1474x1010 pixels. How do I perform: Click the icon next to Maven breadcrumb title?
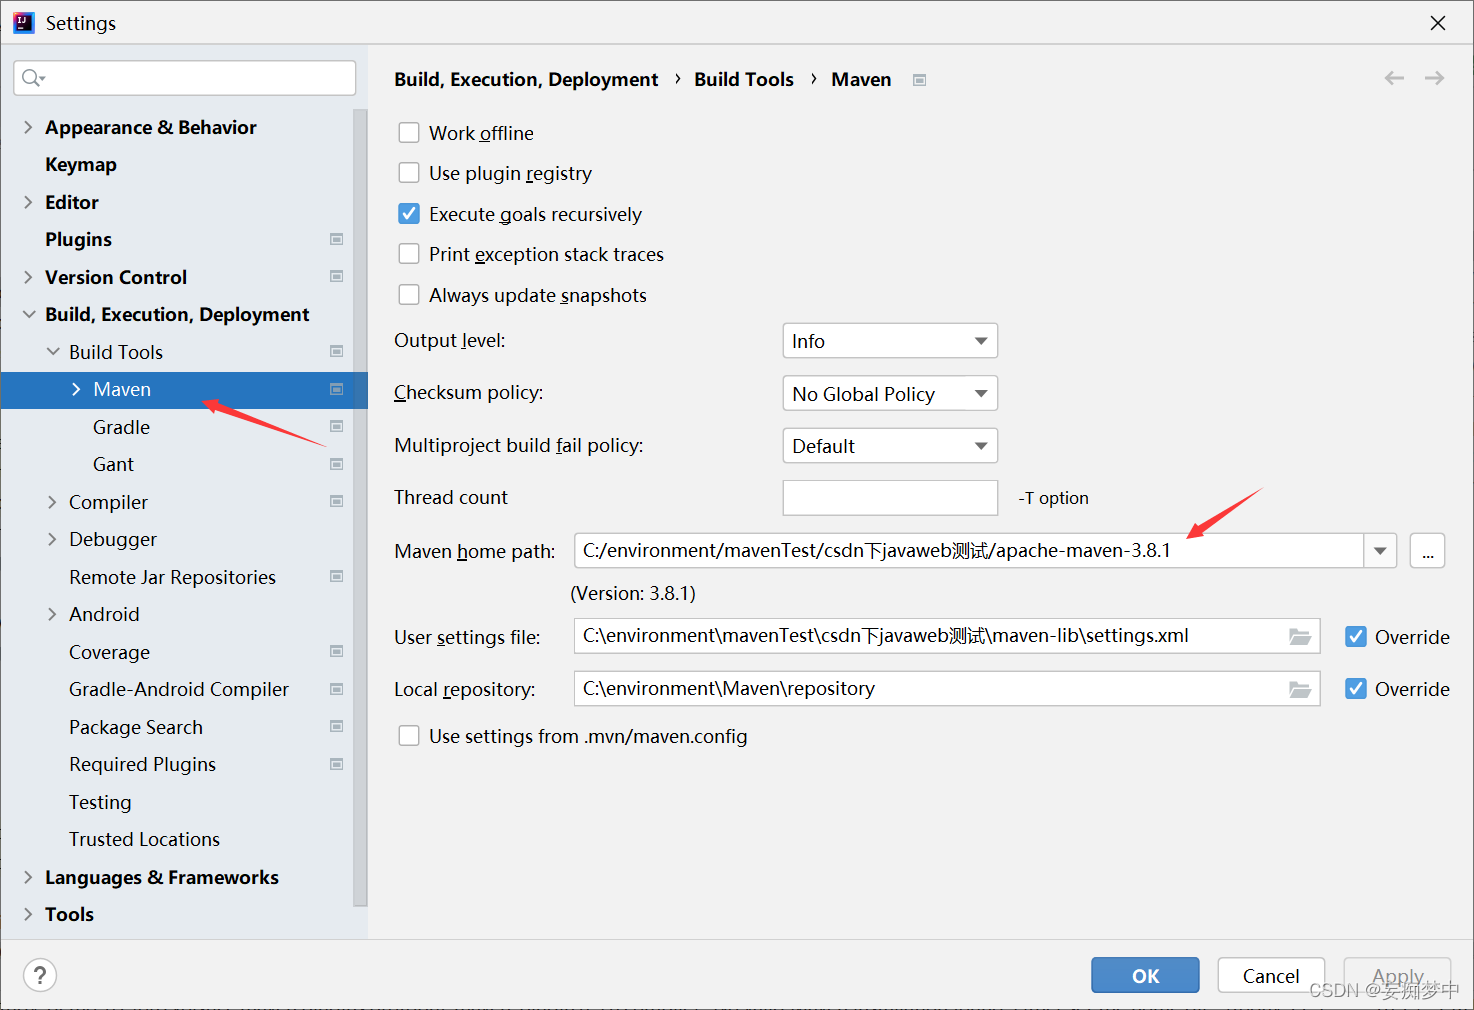coord(920,80)
